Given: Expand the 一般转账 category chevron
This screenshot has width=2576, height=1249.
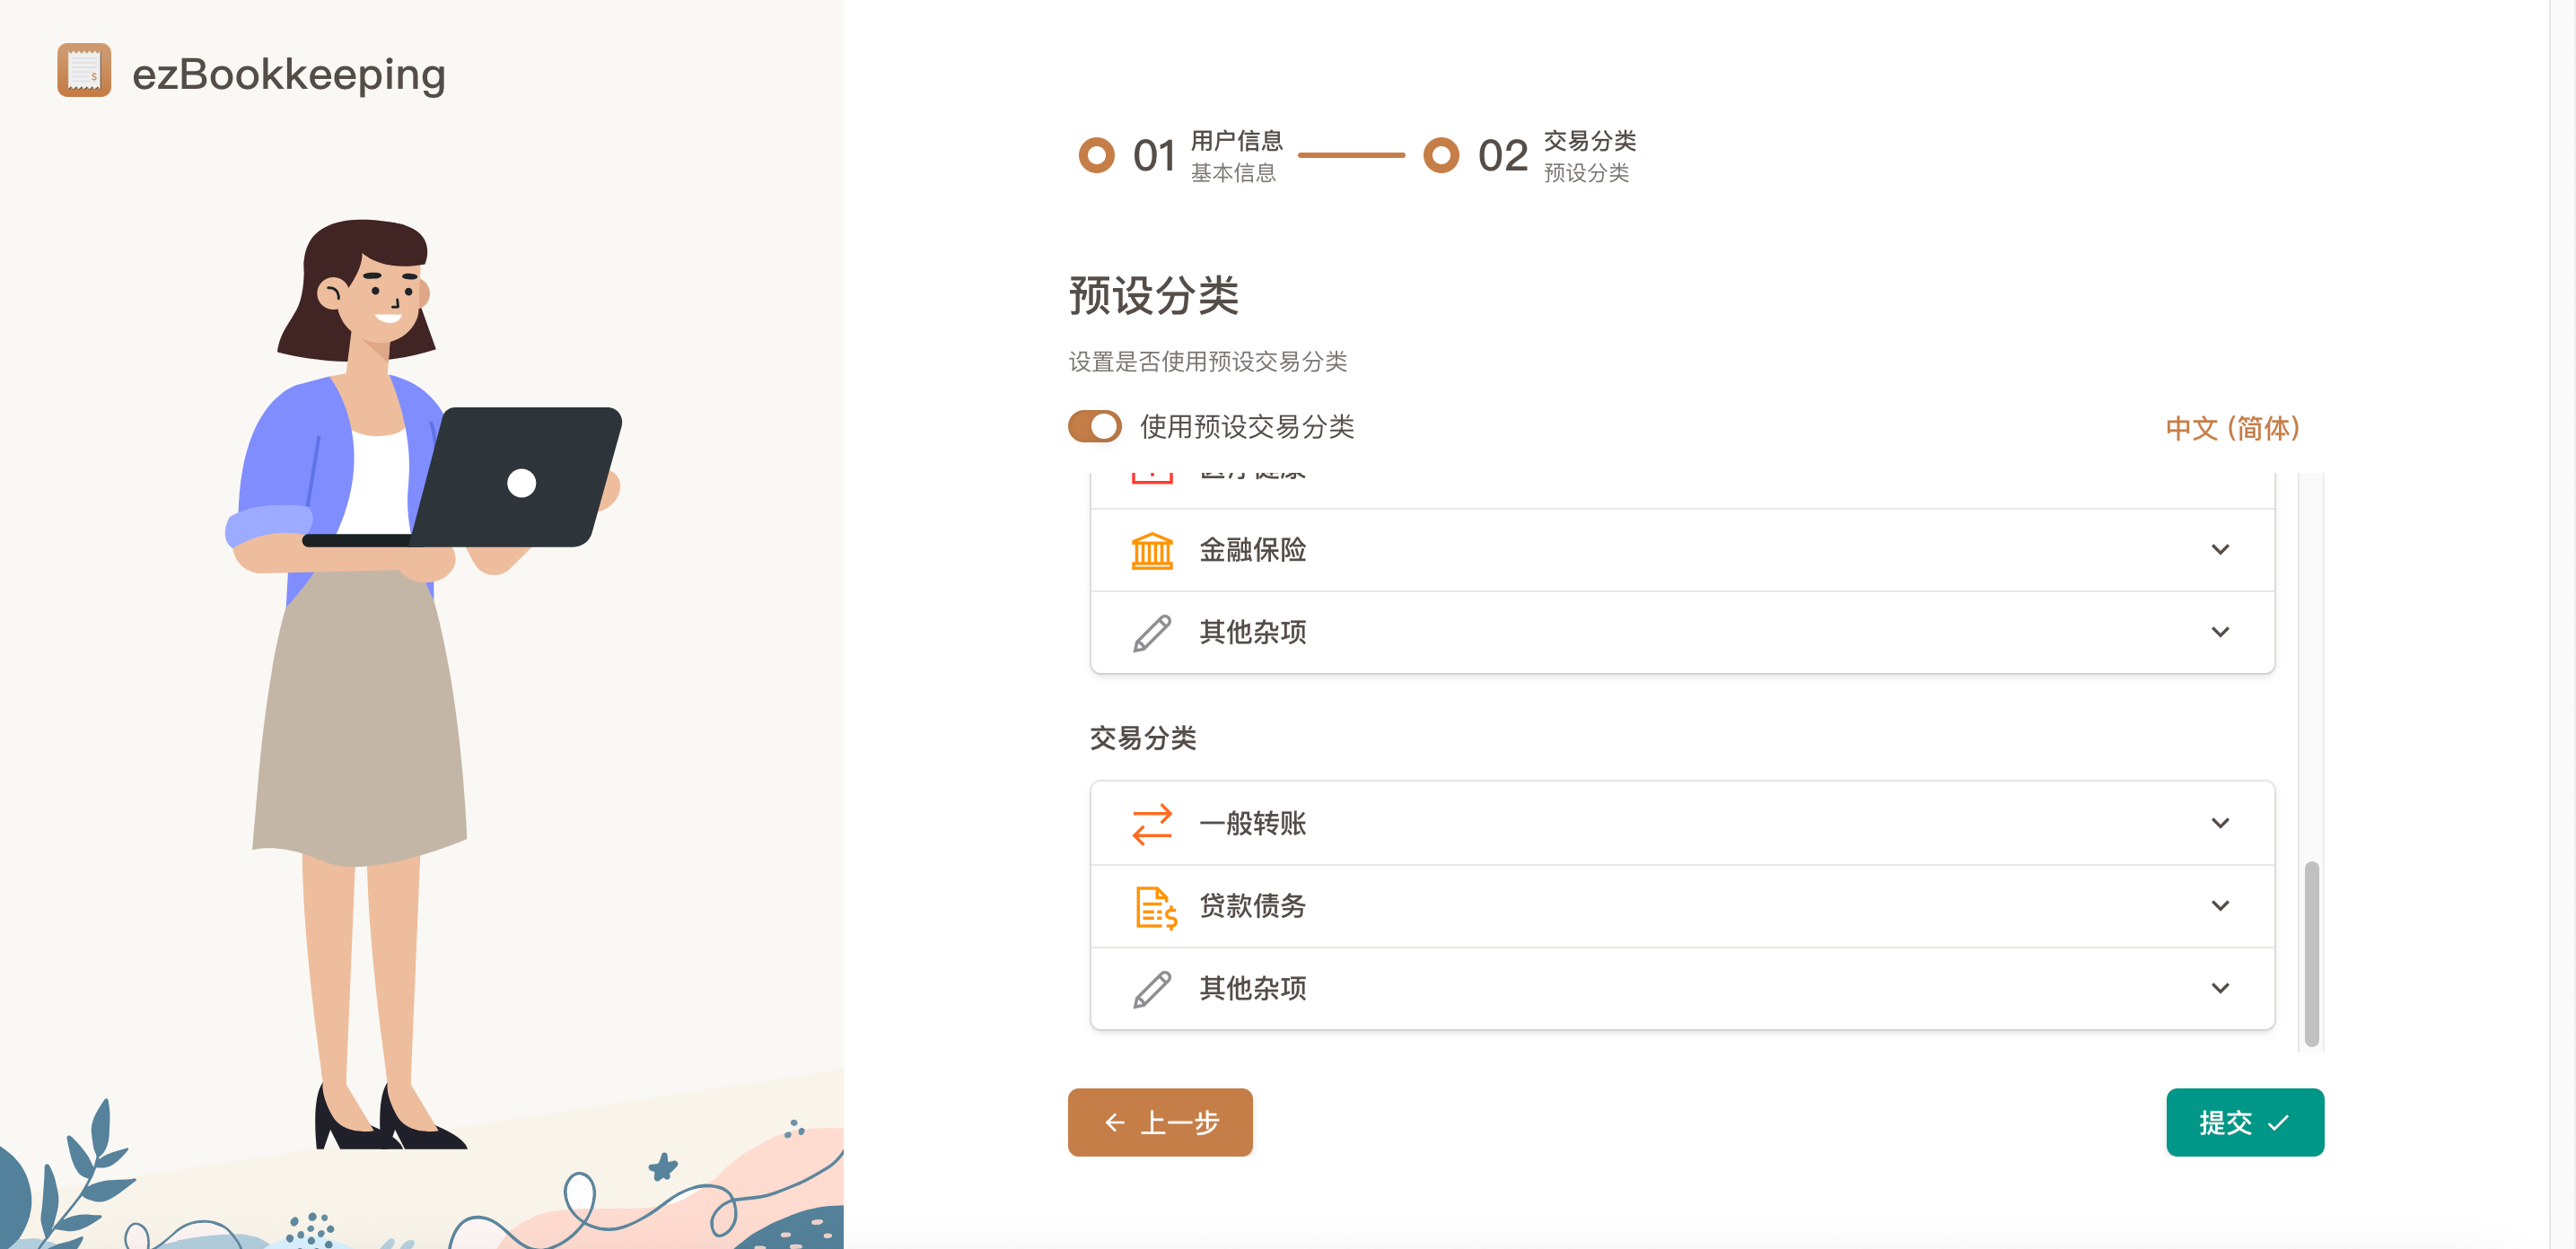Looking at the screenshot, I should pos(2219,824).
